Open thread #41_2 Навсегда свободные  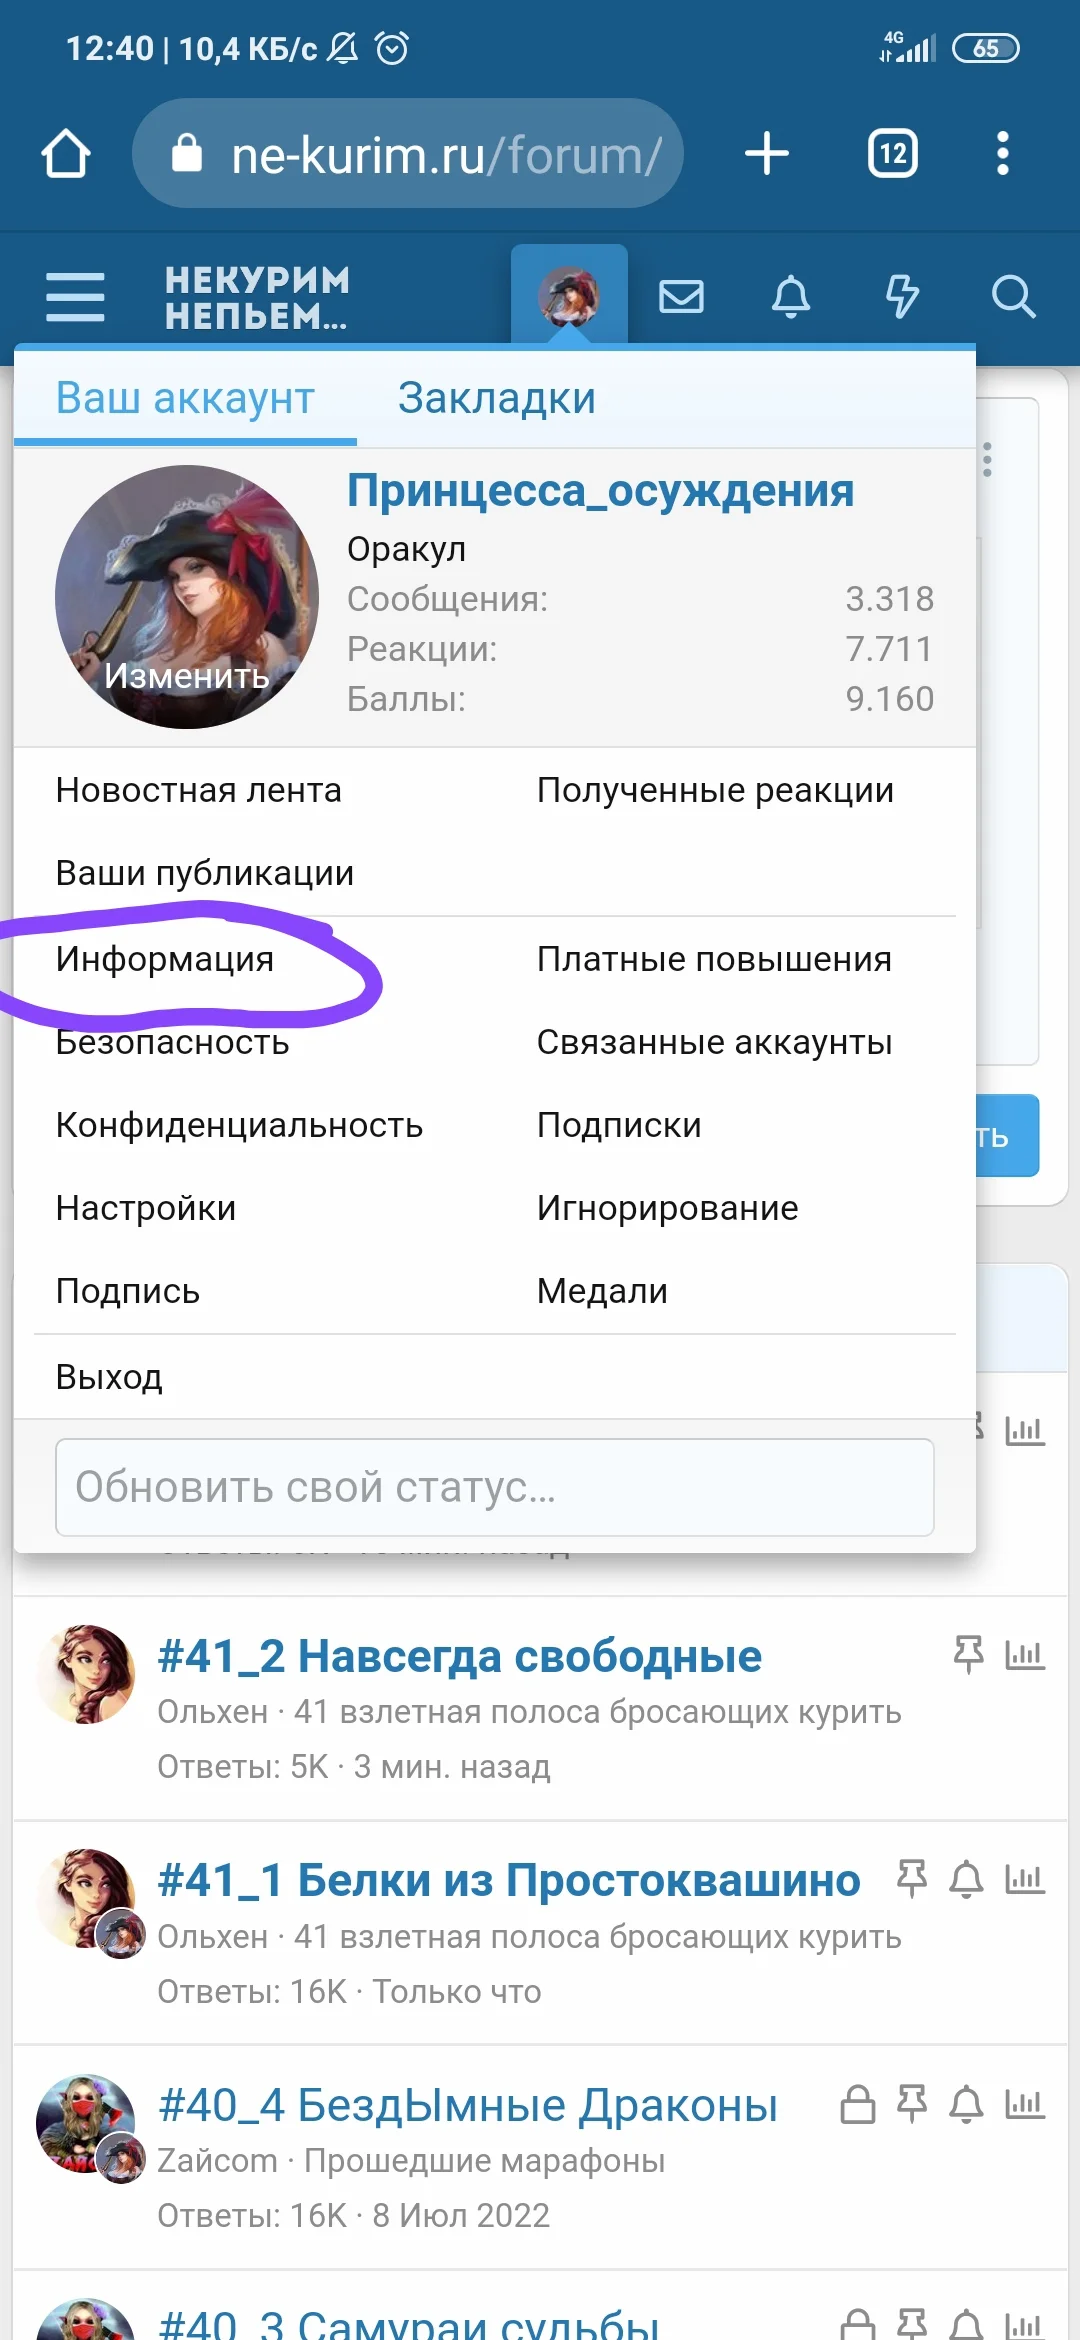[460, 1656]
